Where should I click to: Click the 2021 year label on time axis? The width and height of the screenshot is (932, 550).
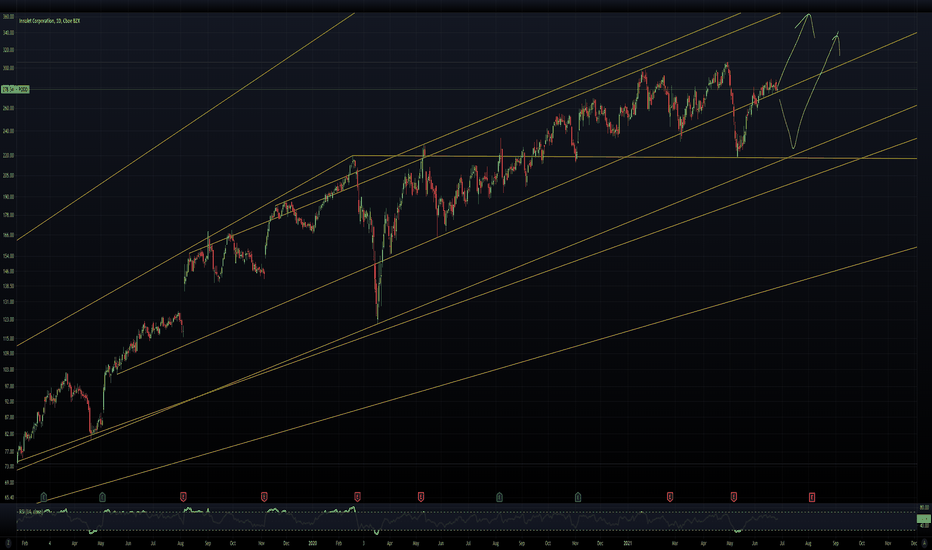pyautogui.click(x=626, y=543)
